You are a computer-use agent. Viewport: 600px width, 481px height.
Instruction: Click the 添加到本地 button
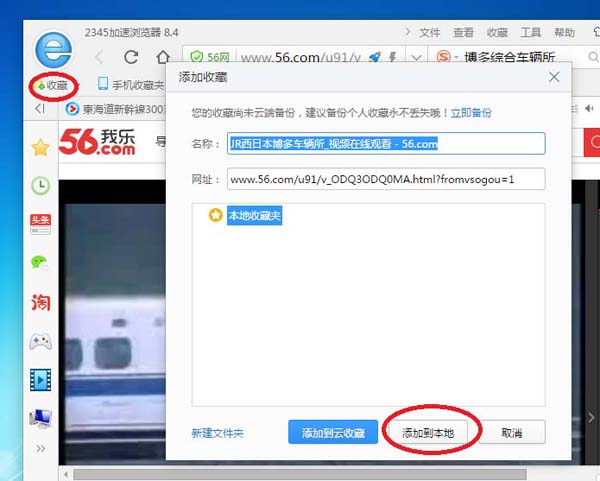pyautogui.click(x=428, y=432)
